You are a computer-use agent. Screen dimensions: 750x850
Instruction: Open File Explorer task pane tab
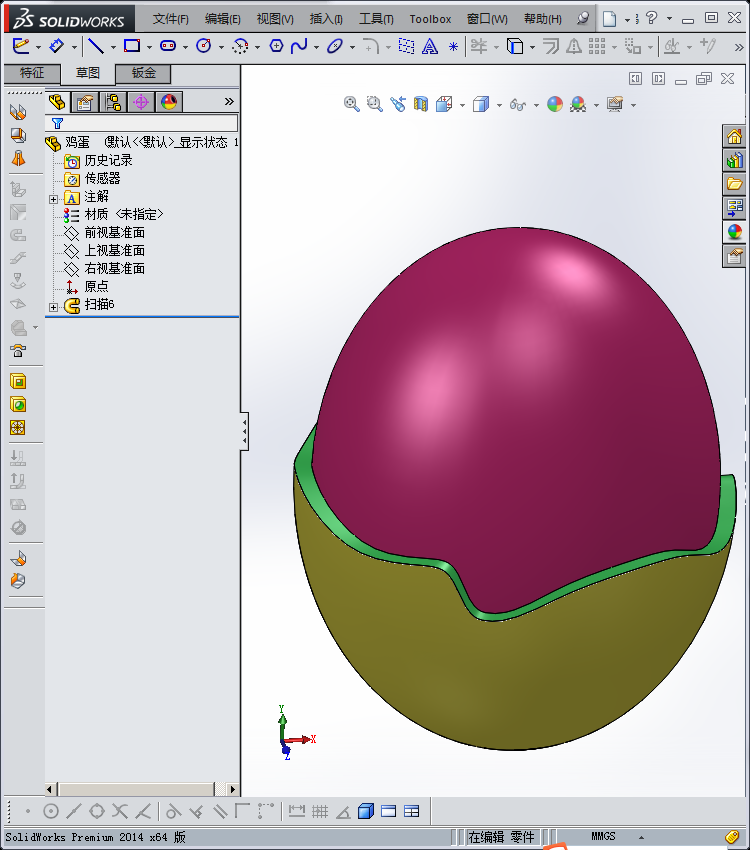pyautogui.click(x=734, y=184)
